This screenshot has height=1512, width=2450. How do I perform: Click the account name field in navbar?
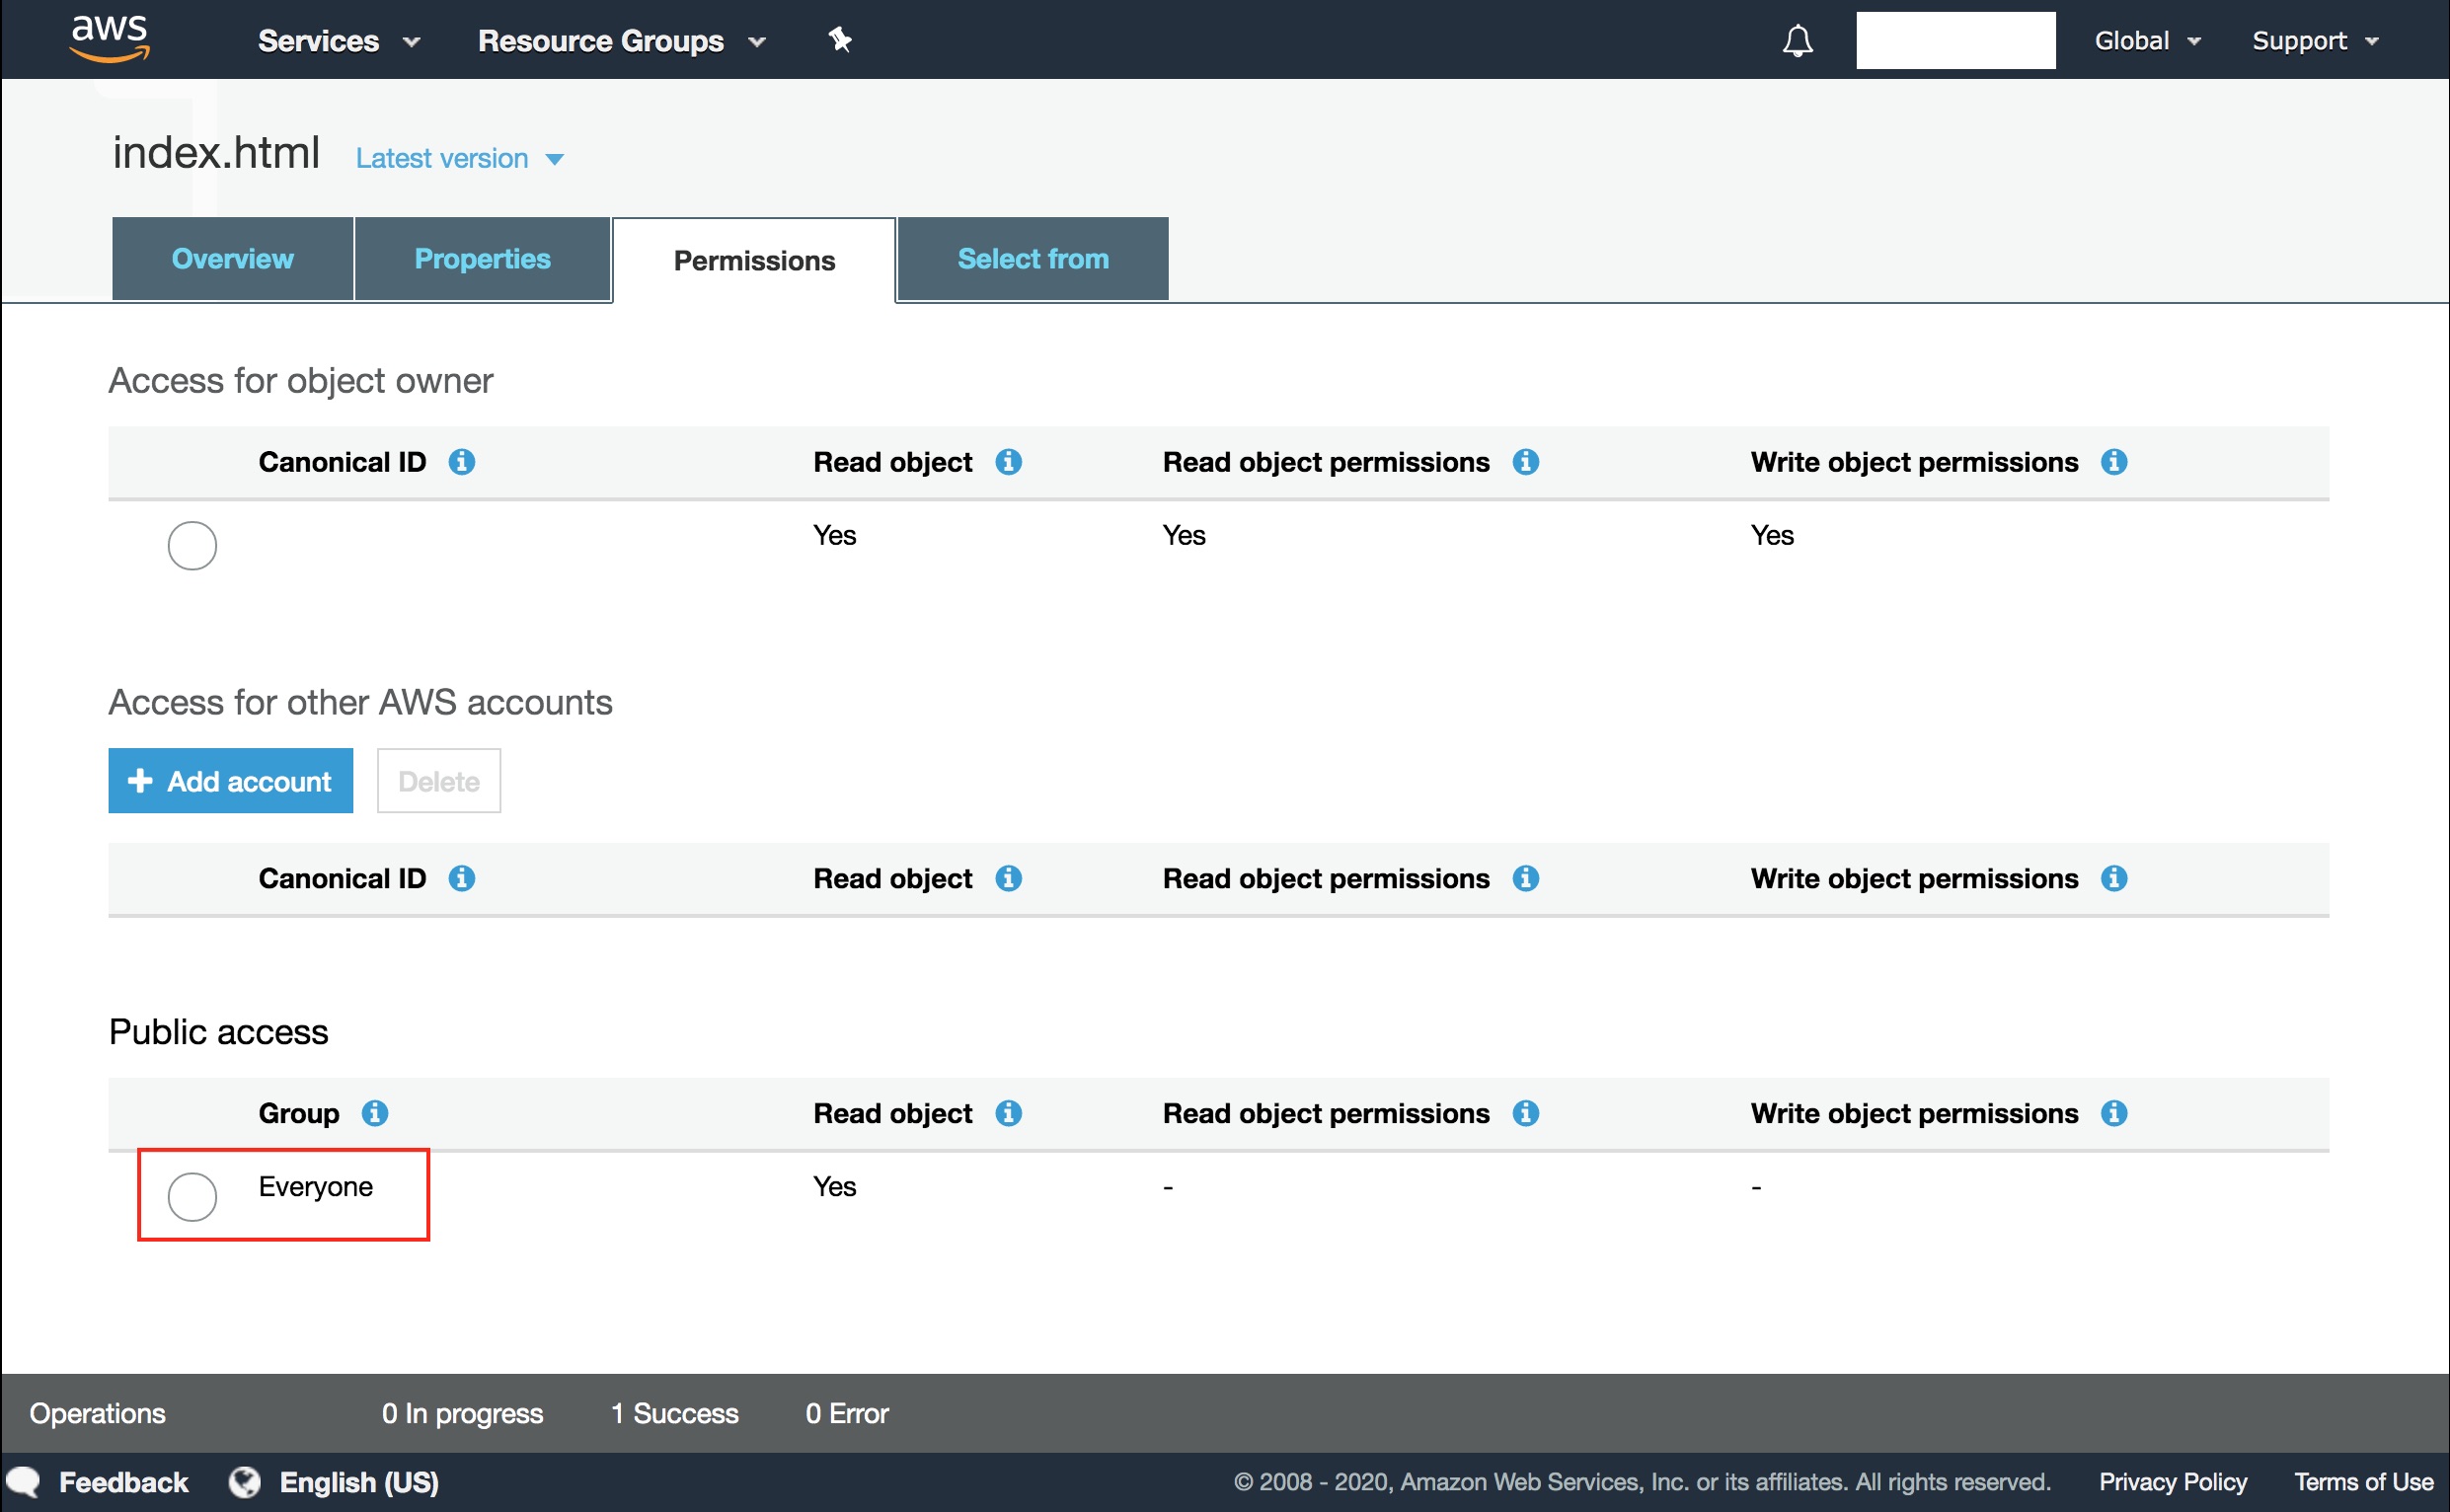(x=1955, y=40)
